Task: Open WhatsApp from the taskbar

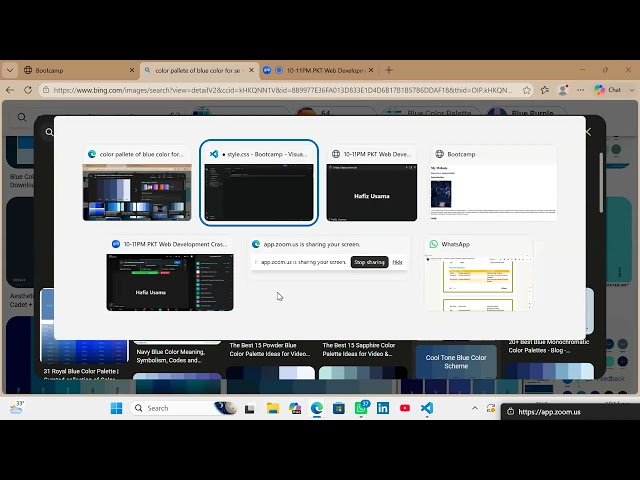Action: point(361,408)
